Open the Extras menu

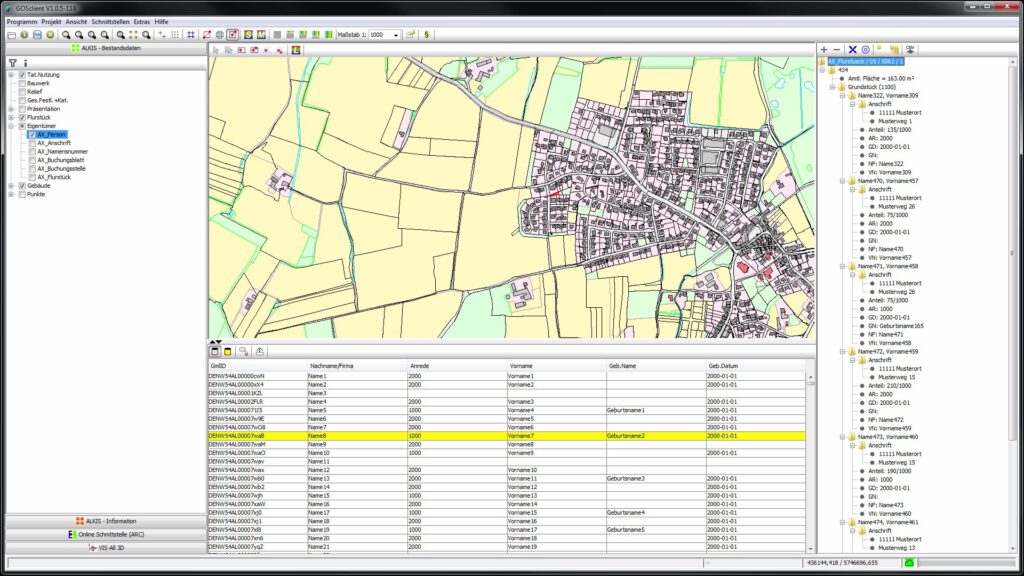click(142, 21)
